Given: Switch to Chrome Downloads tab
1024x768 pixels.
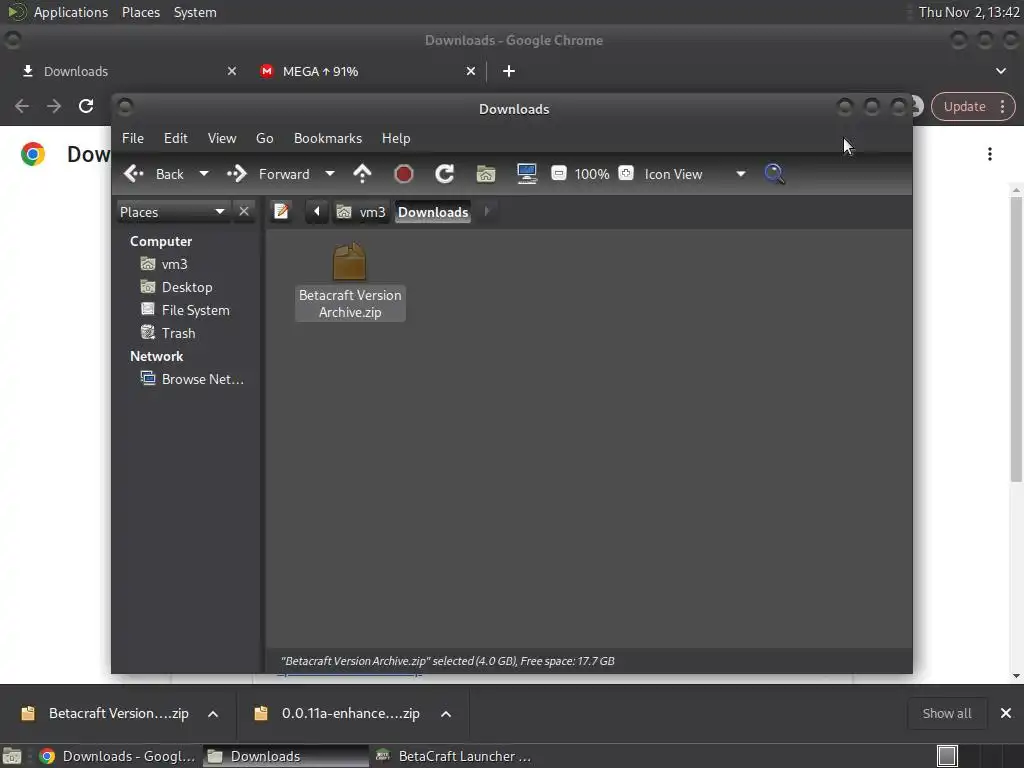Looking at the screenshot, I should (x=127, y=71).
